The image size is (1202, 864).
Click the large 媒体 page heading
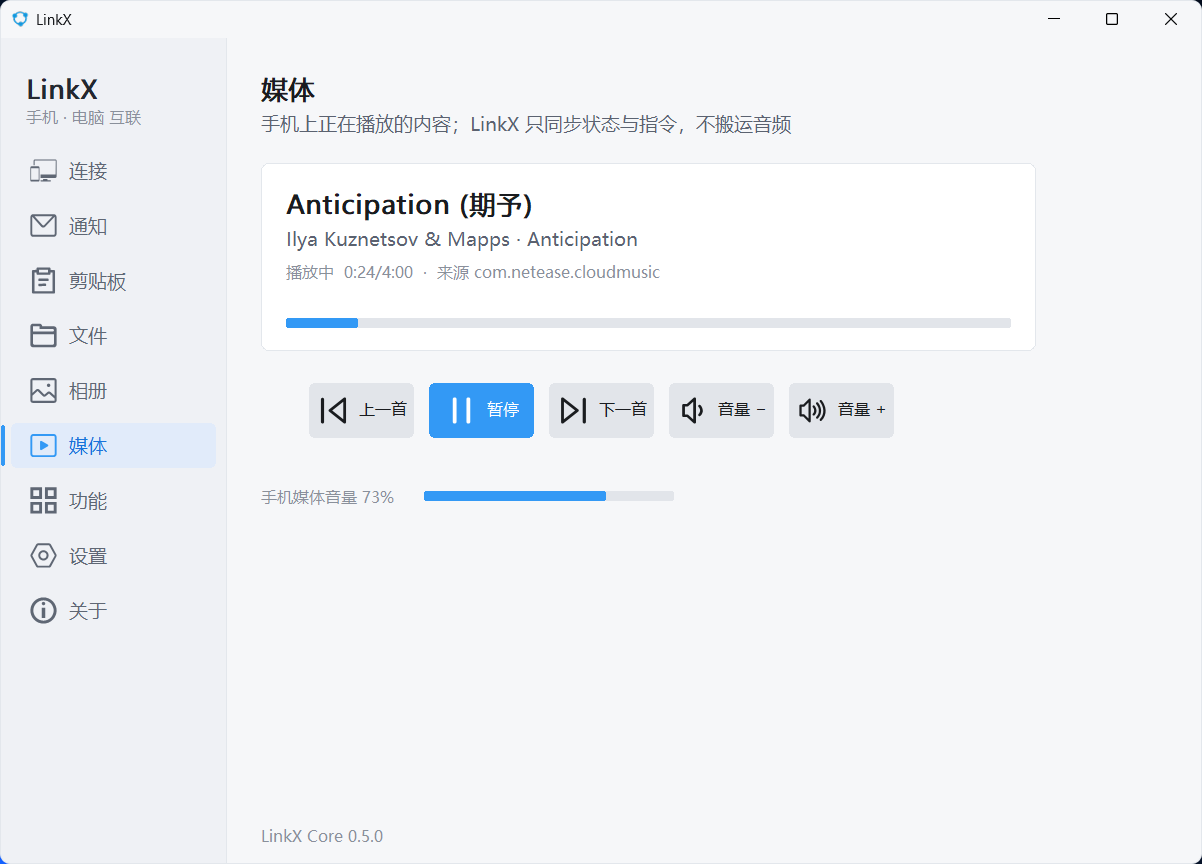point(288,90)
